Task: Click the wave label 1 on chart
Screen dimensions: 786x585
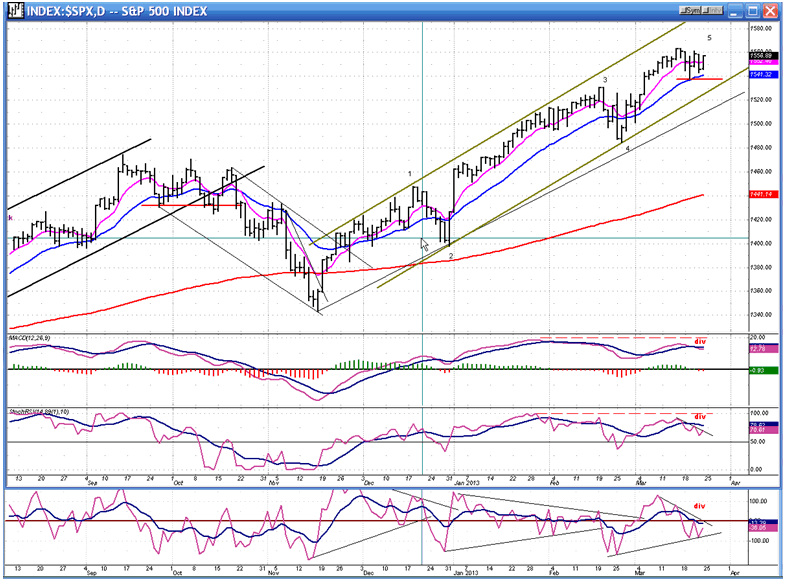Action: pos(410,174)
